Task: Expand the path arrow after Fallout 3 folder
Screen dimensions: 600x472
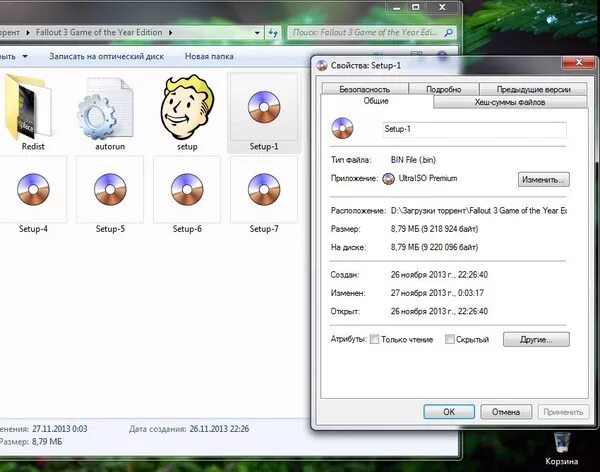Action: click(170, 33)
